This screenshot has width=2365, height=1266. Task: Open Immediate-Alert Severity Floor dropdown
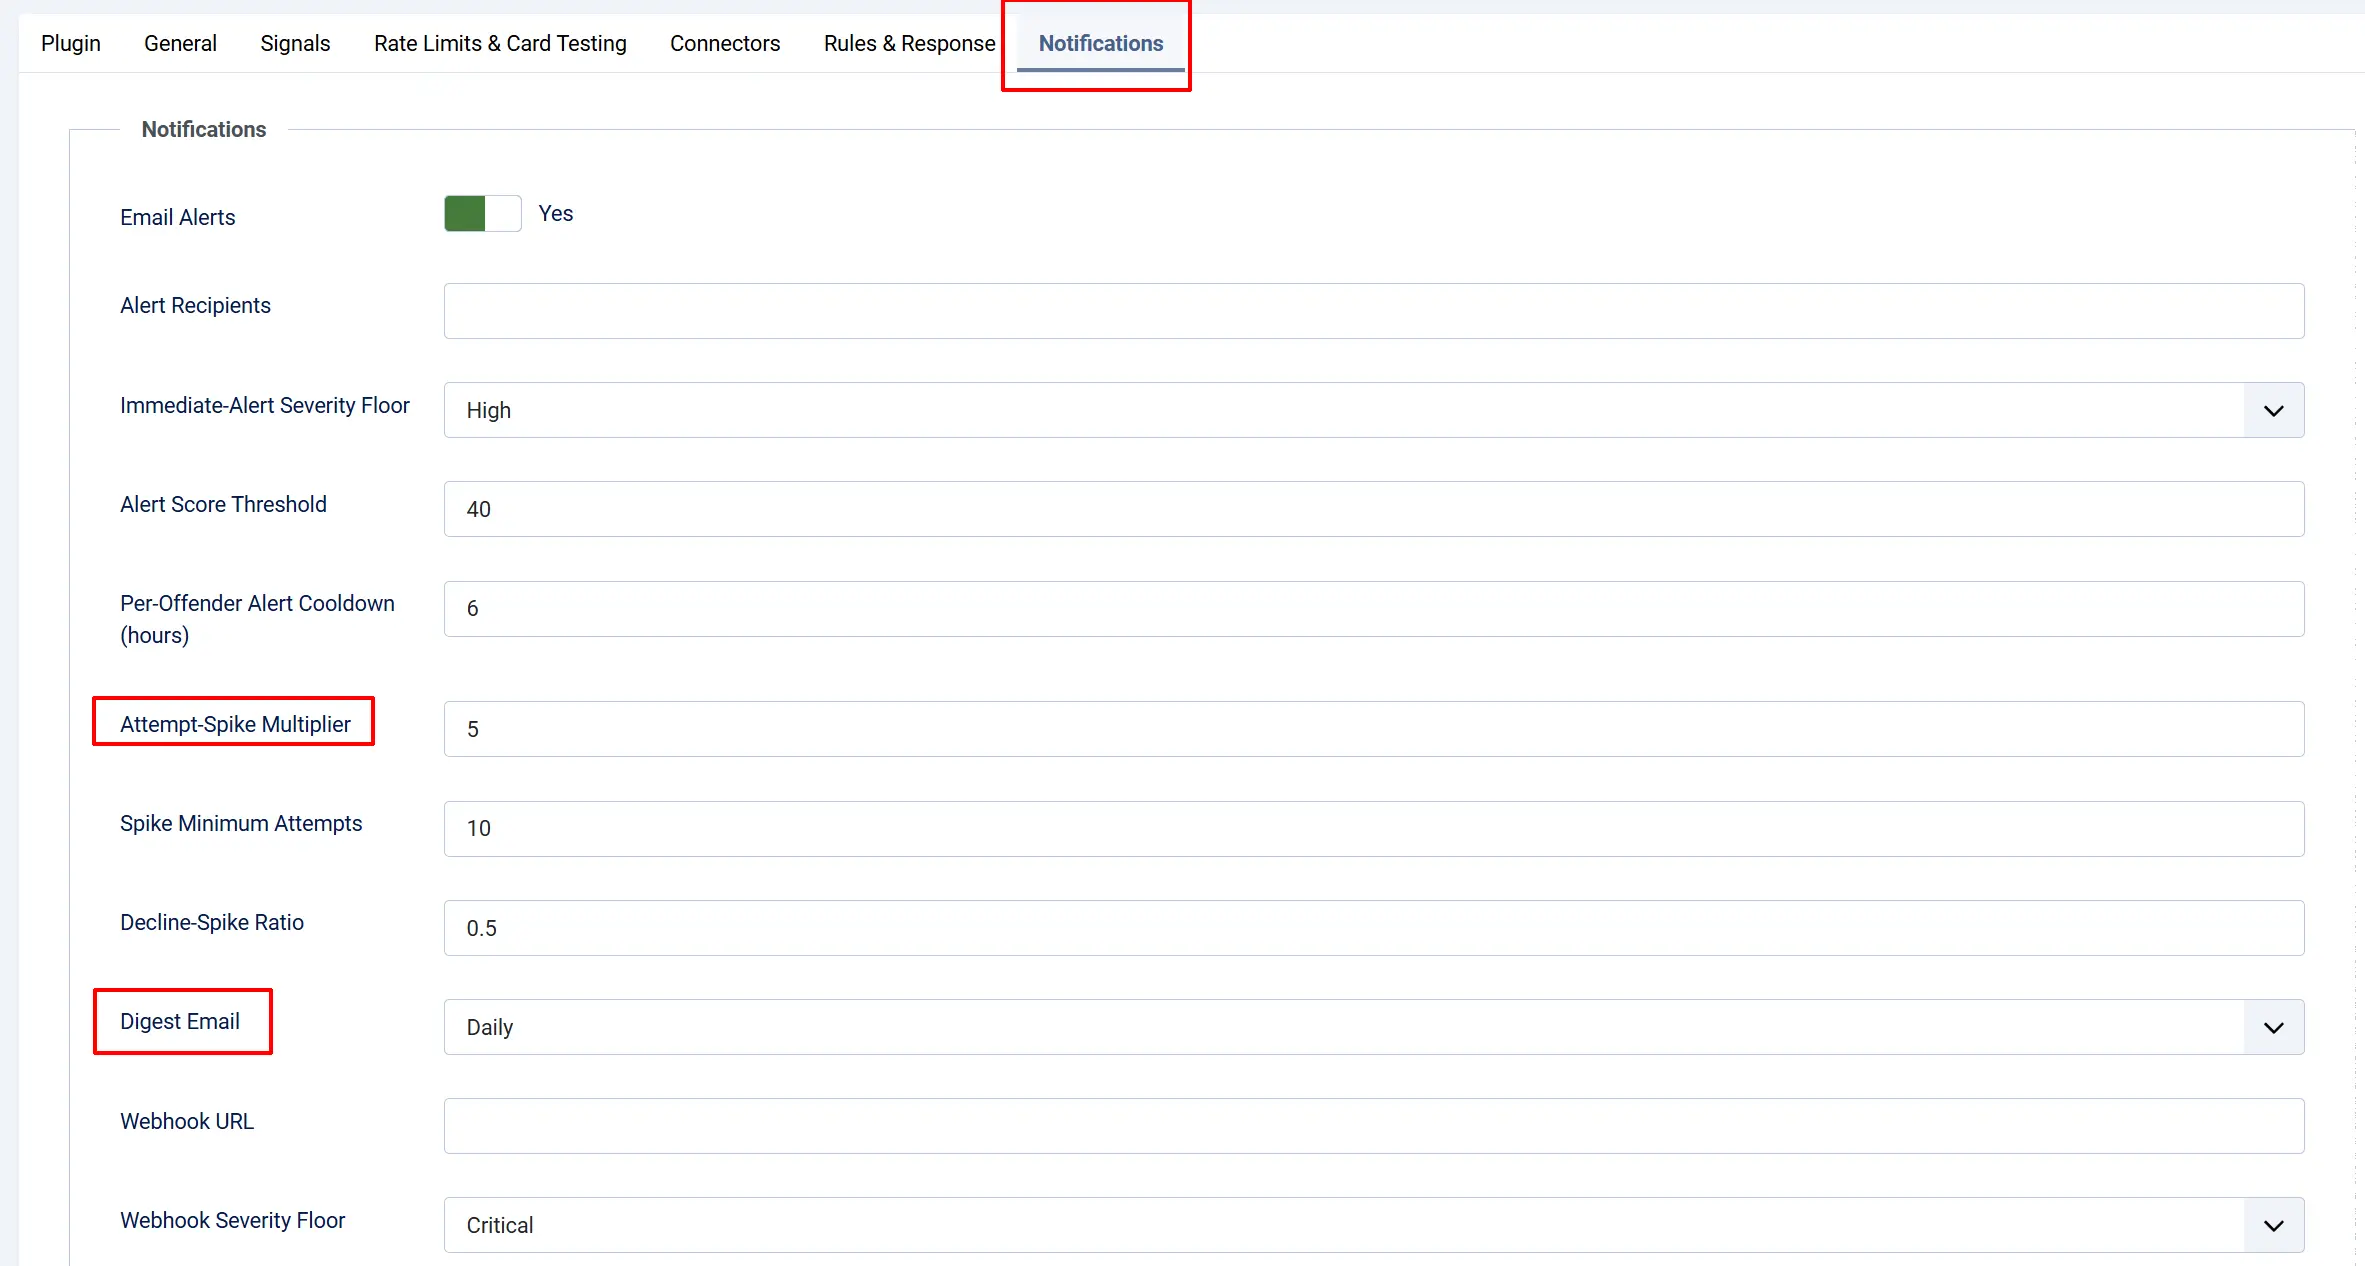(x=1374, y=410)
